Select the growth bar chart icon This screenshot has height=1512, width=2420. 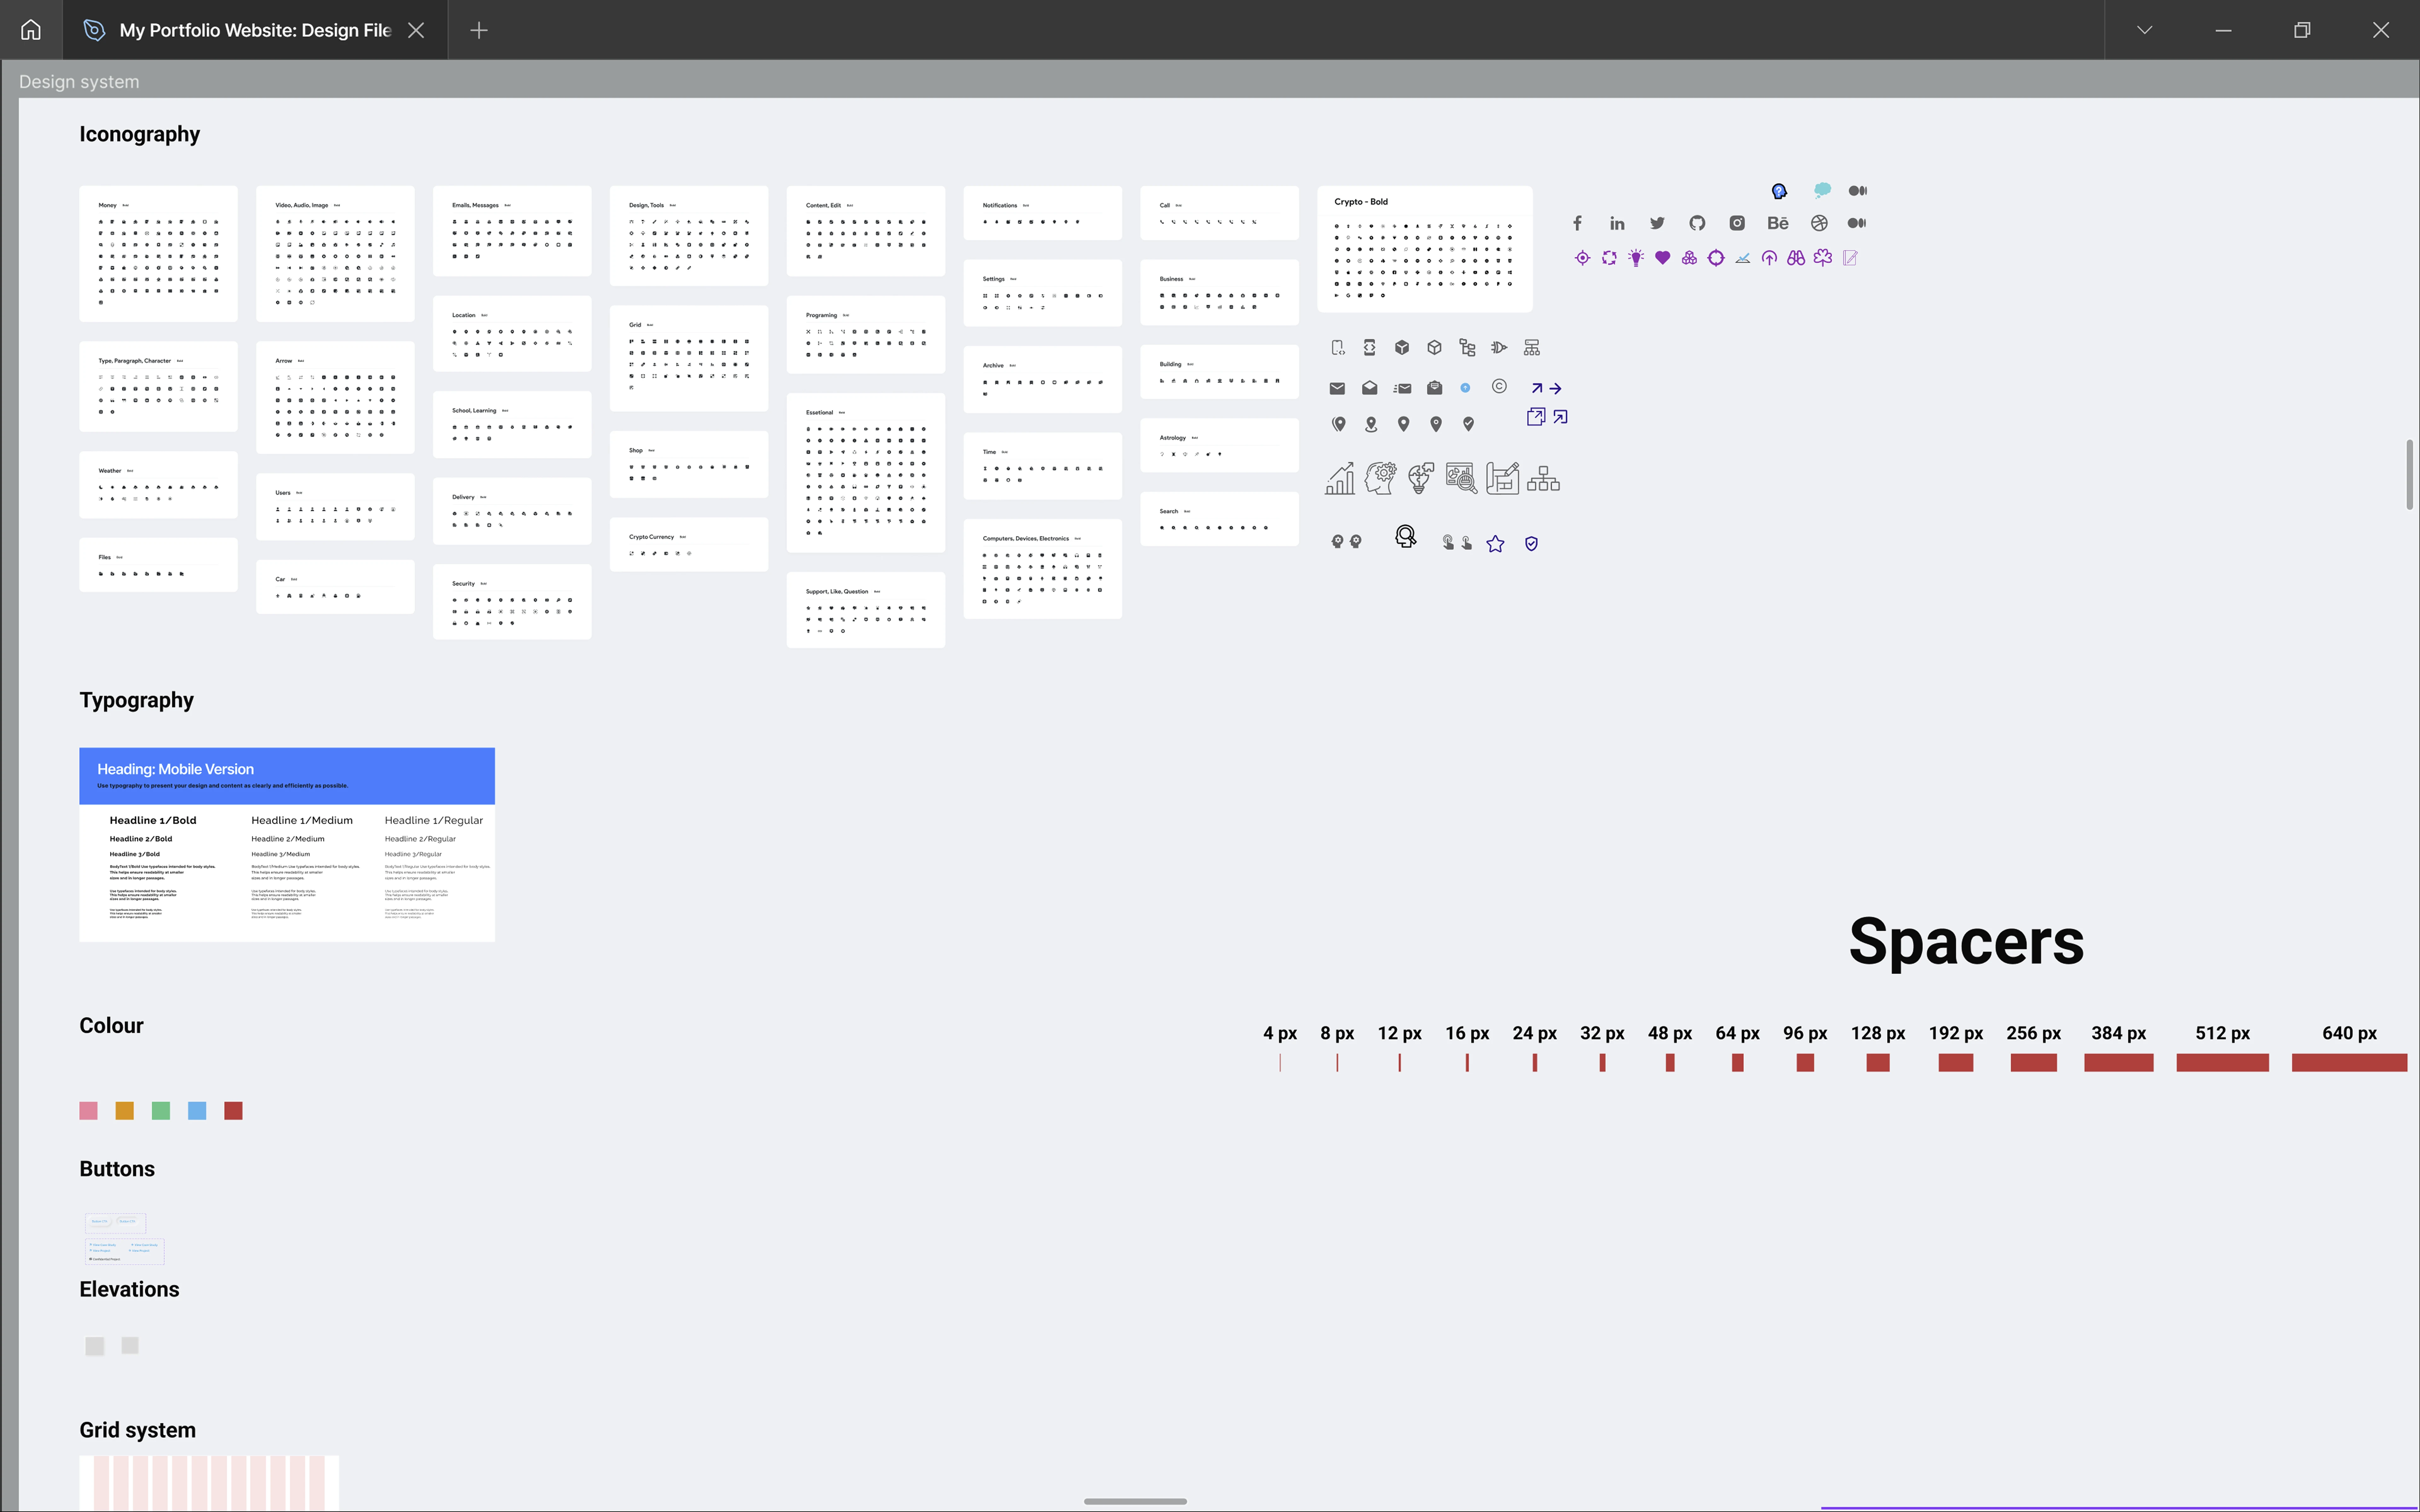click(x=1340, y=479)
